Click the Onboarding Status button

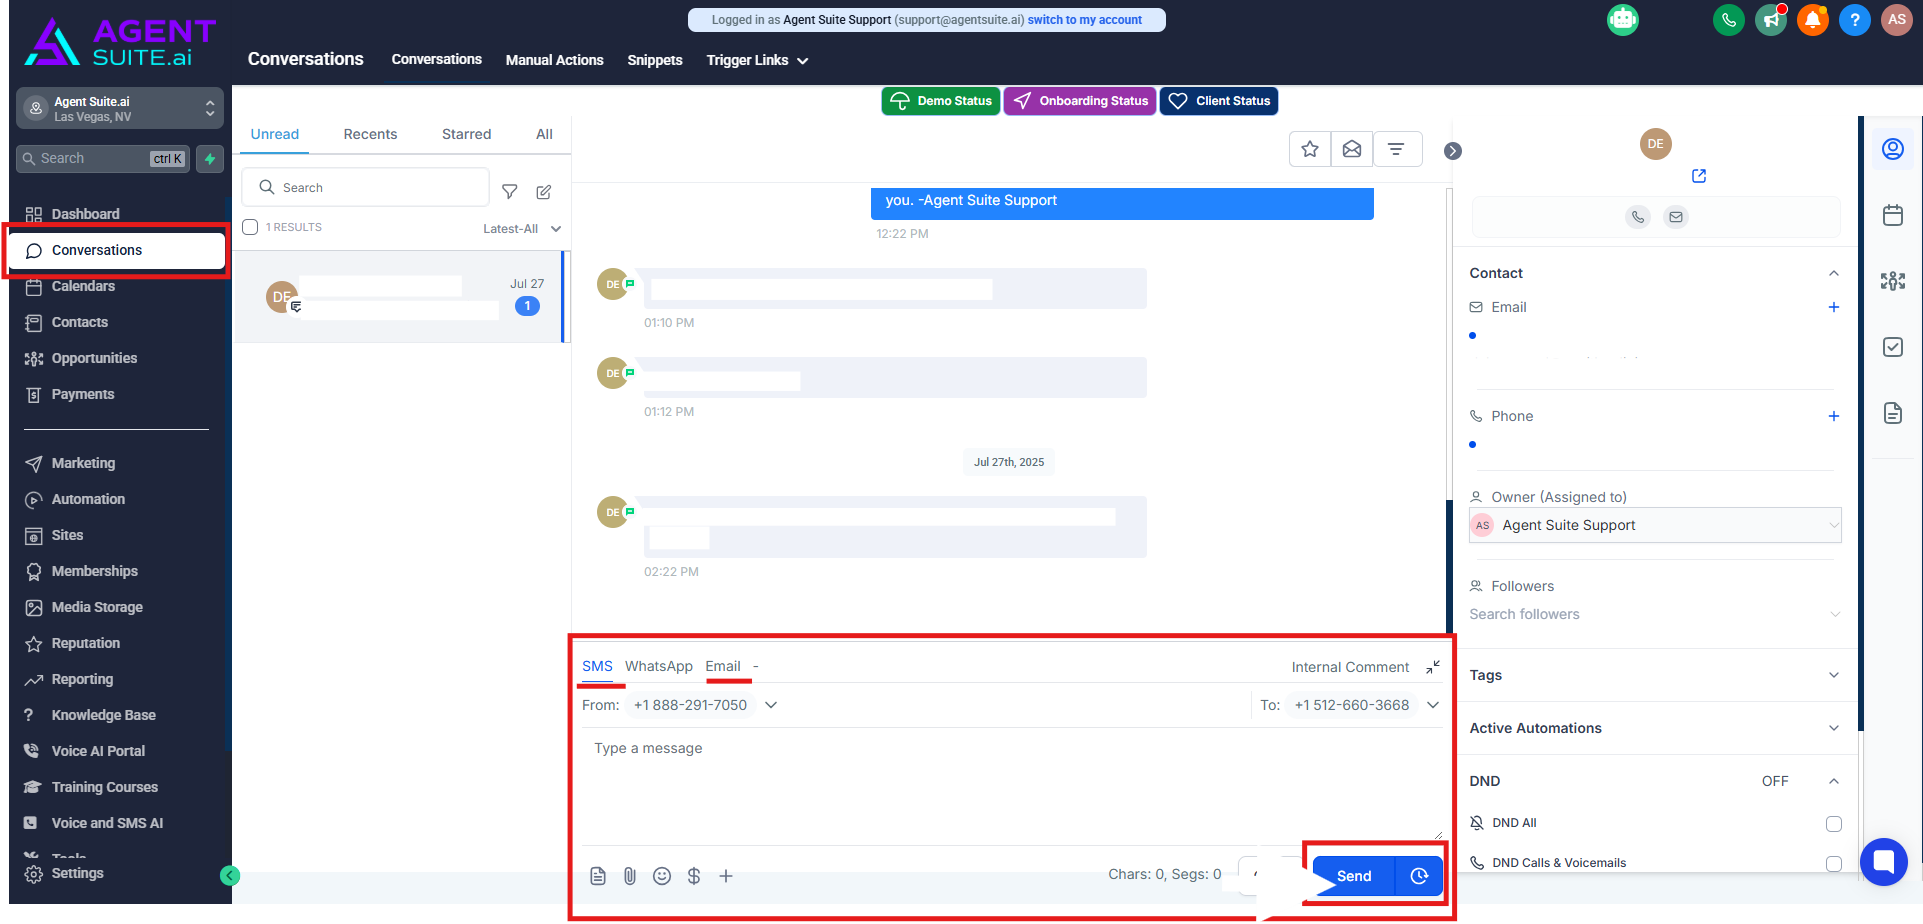(x=1080, y=101)
